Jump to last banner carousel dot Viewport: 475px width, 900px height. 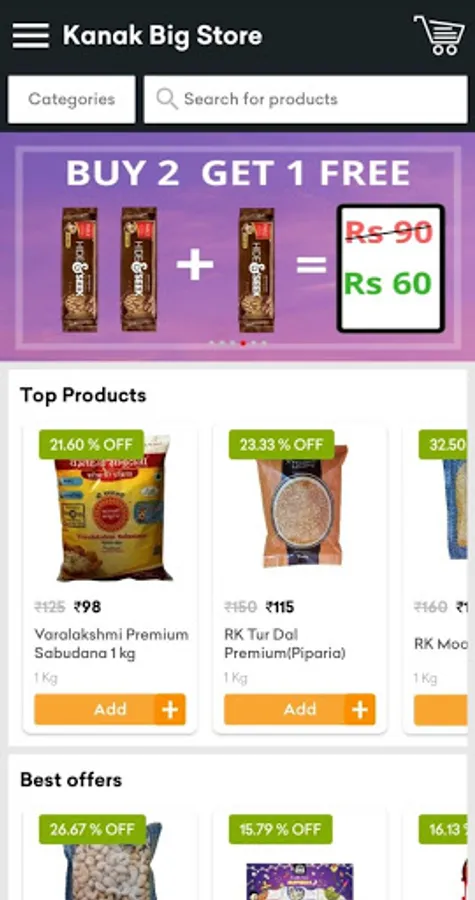click(x=264, y=343)
